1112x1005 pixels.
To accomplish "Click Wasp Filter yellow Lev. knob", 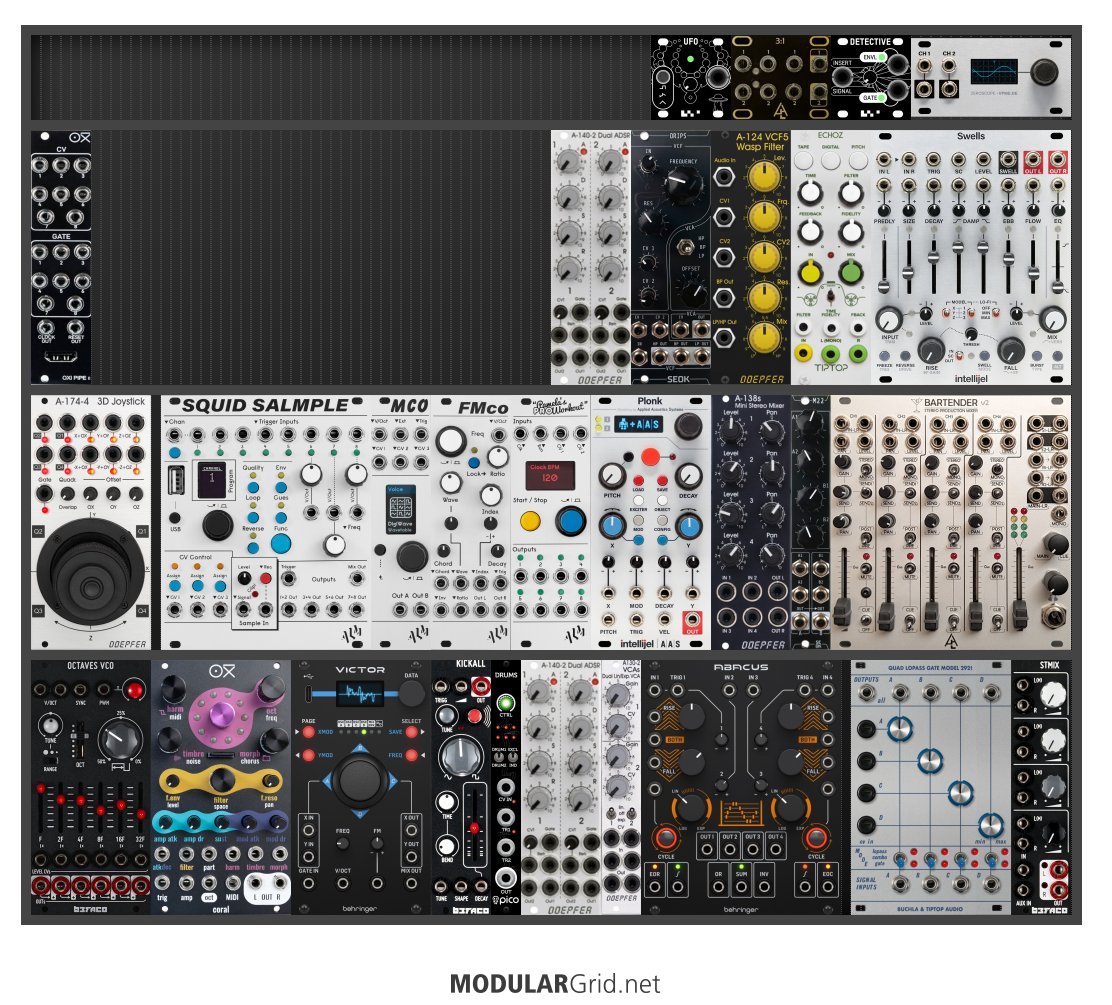I will click(764, 177).
